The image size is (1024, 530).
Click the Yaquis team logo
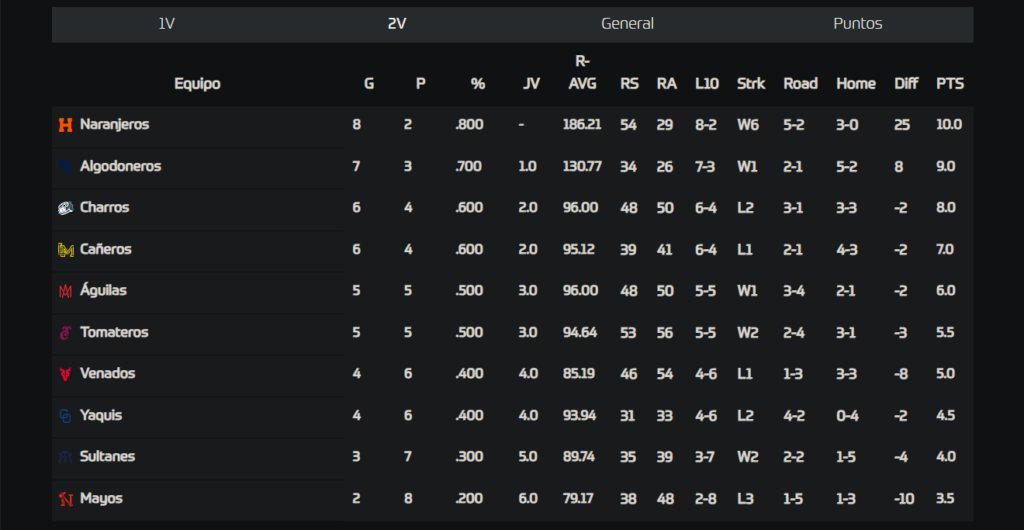click(x=65, y=416)
